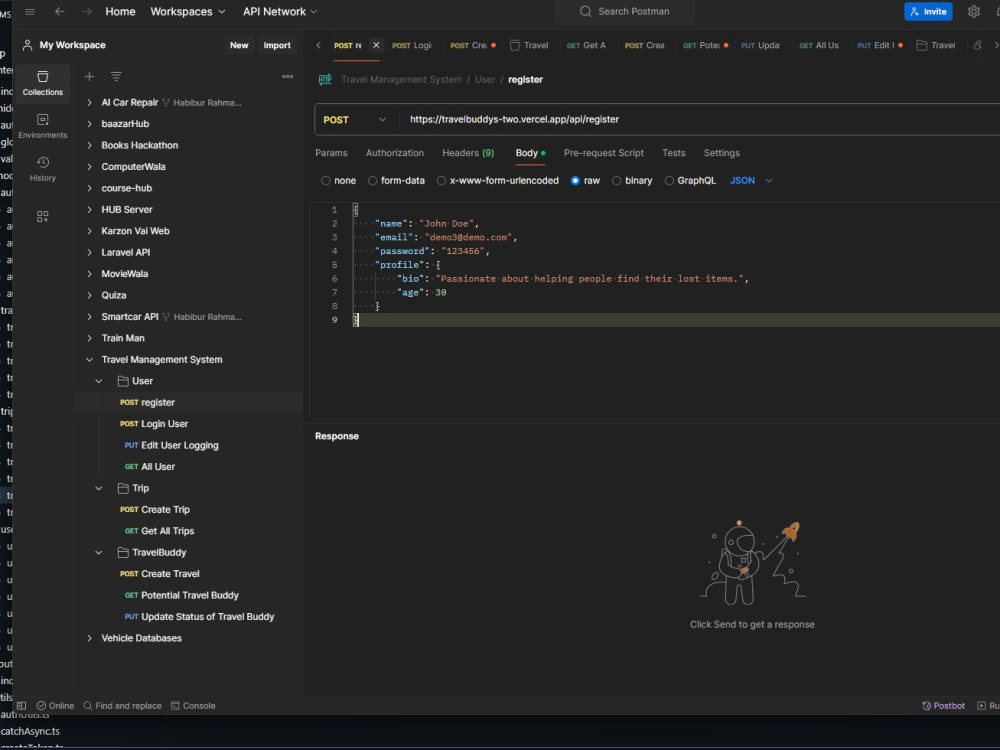Open the API Network dropdown menu
Image resolution: width=1000 pixels, height=750 pixels.
(x=279, y=11)
